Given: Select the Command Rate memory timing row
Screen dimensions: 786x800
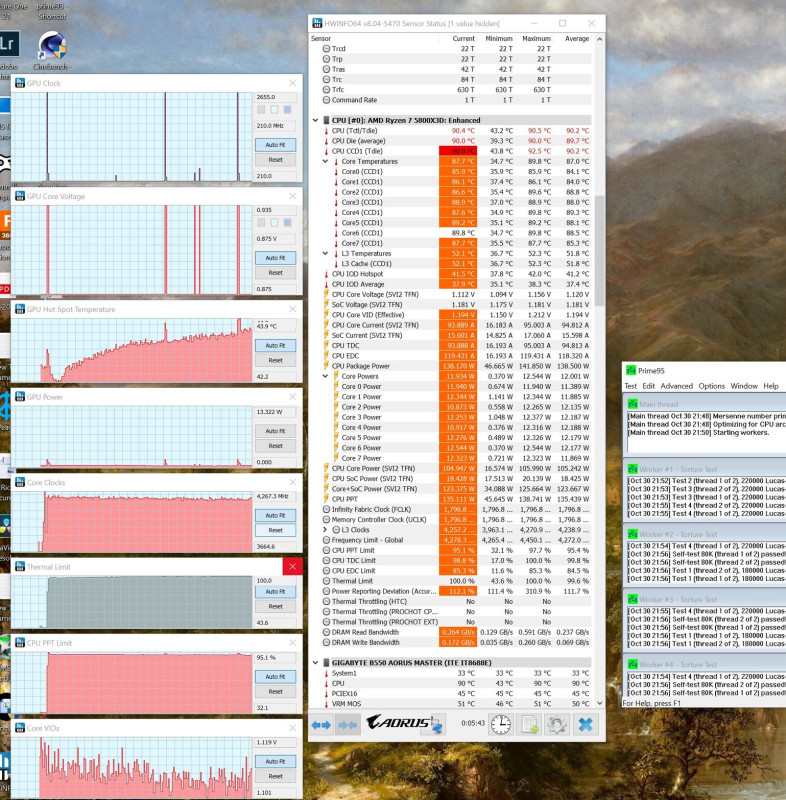Looking at the screenshot, I should point(451,100).
